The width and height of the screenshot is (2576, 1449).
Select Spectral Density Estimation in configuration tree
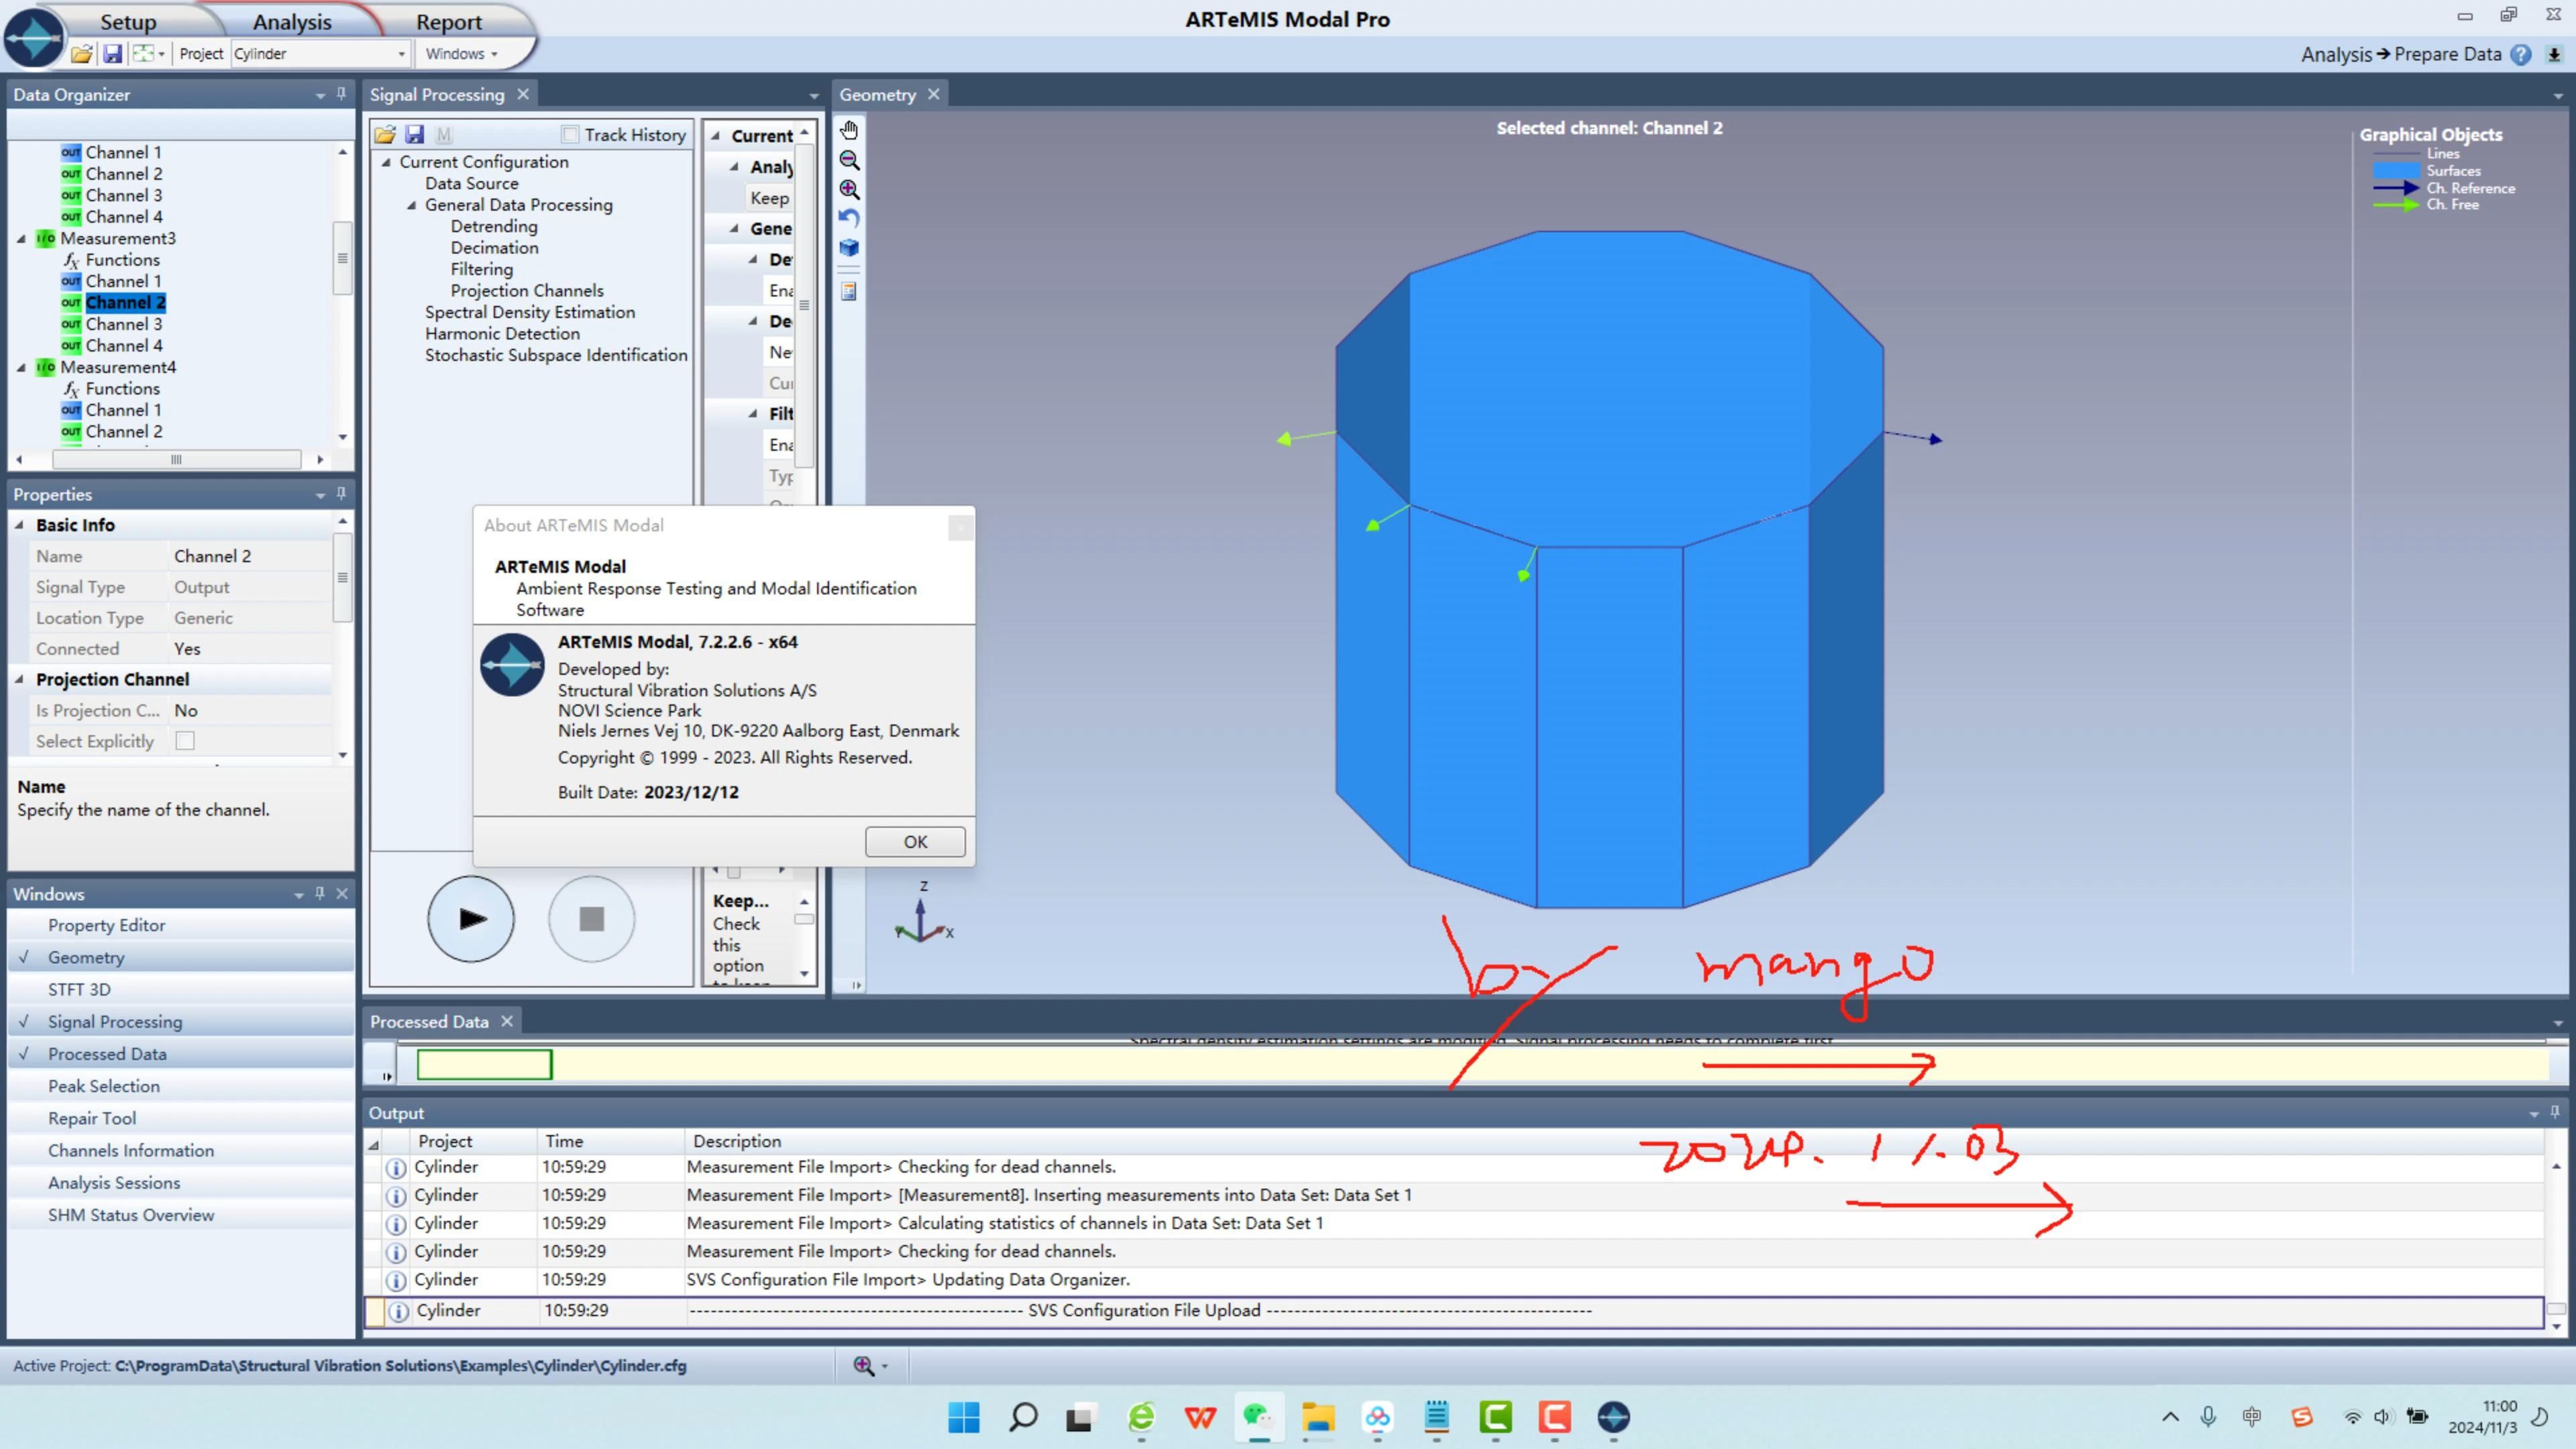point(530,312)
